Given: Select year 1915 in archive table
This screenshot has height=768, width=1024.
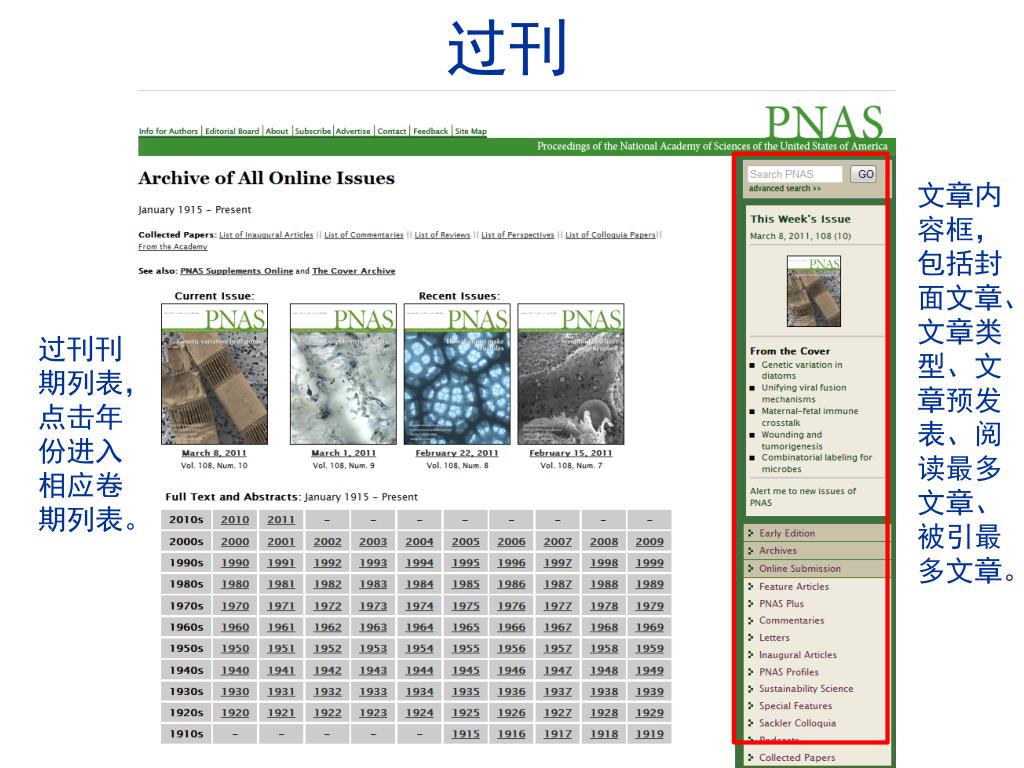Looking at the screenshot, I should coord(466,734).
